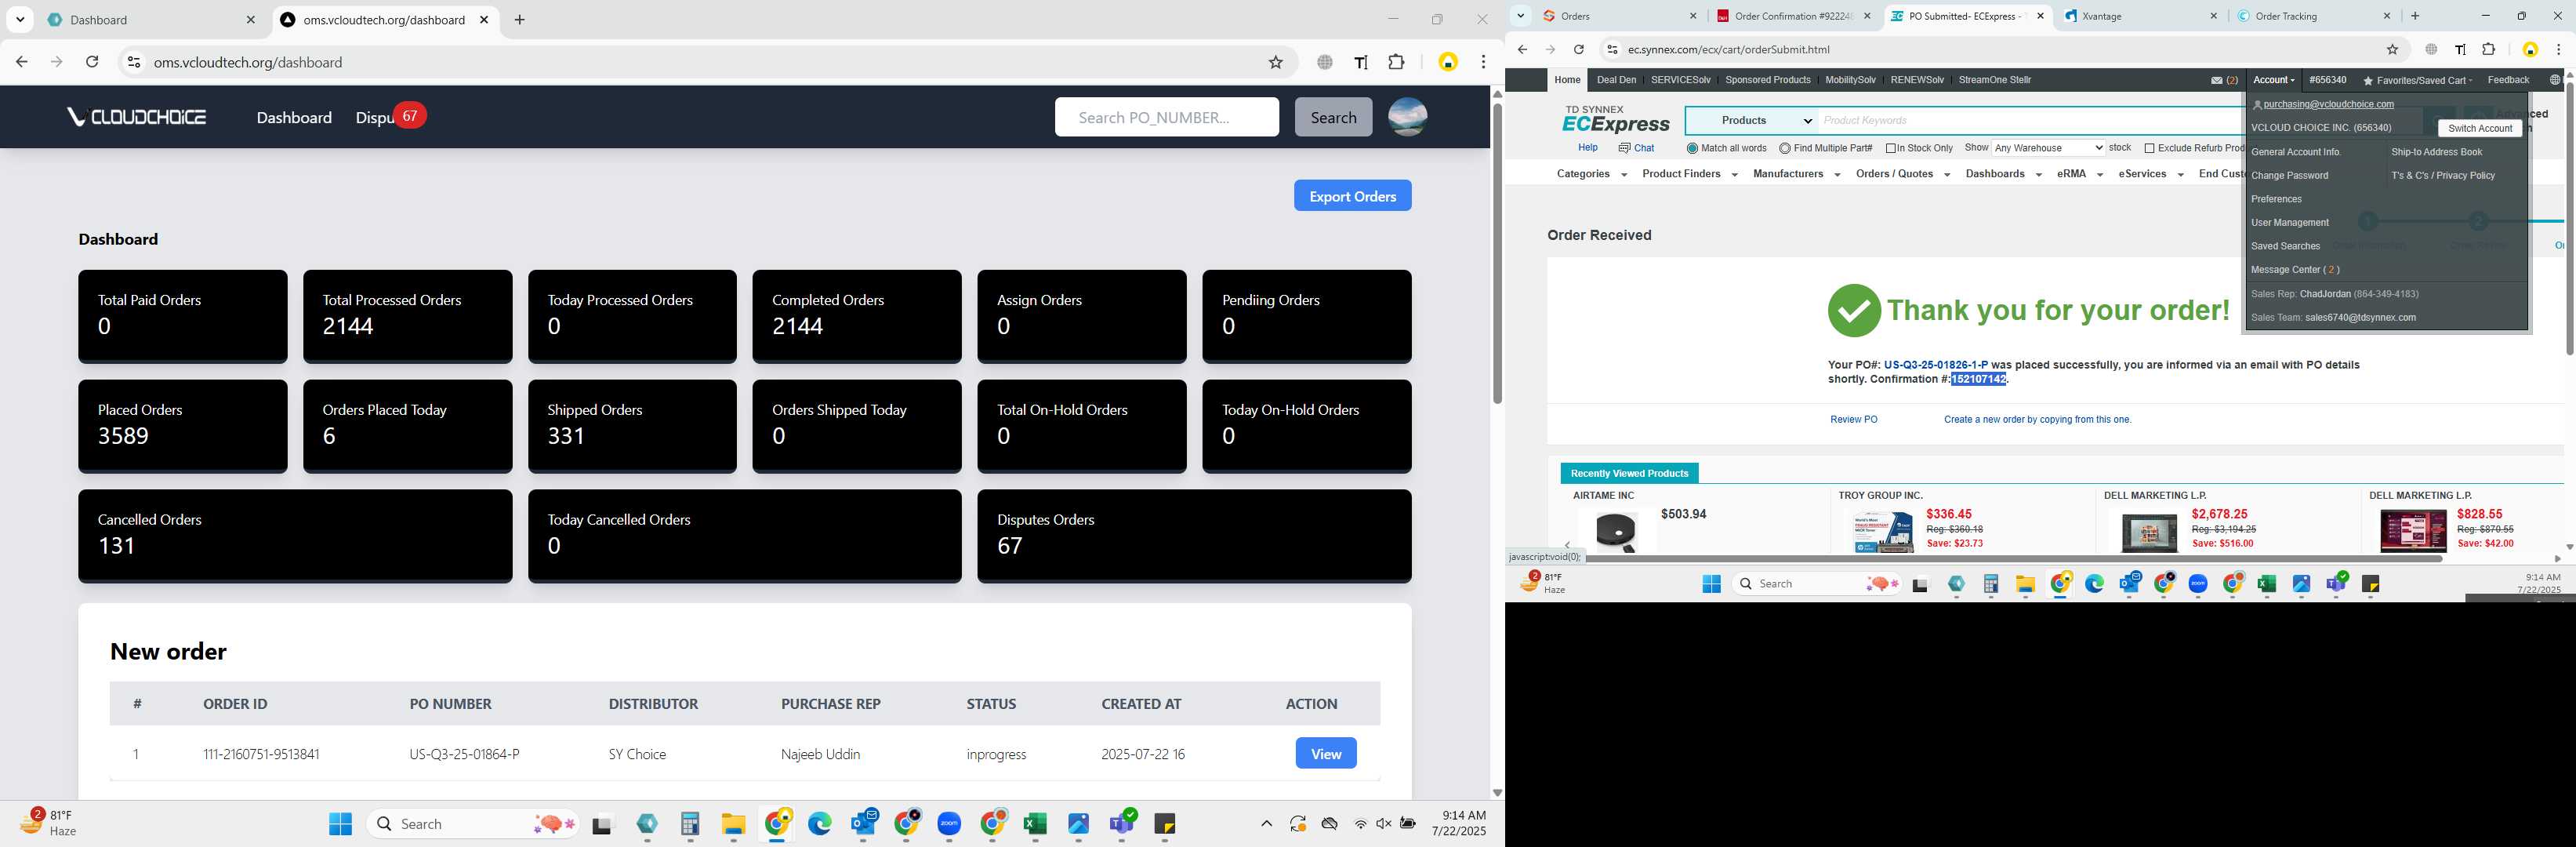Click the Search button beside the PO number field
Image resolution: width=2576 pixels, height=847 pixels.
(x=1333, y=117)
